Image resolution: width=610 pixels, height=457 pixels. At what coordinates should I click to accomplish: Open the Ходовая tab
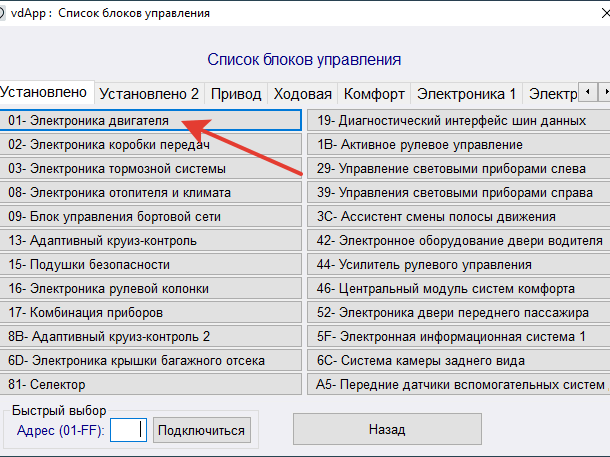[x=302, y=94]
